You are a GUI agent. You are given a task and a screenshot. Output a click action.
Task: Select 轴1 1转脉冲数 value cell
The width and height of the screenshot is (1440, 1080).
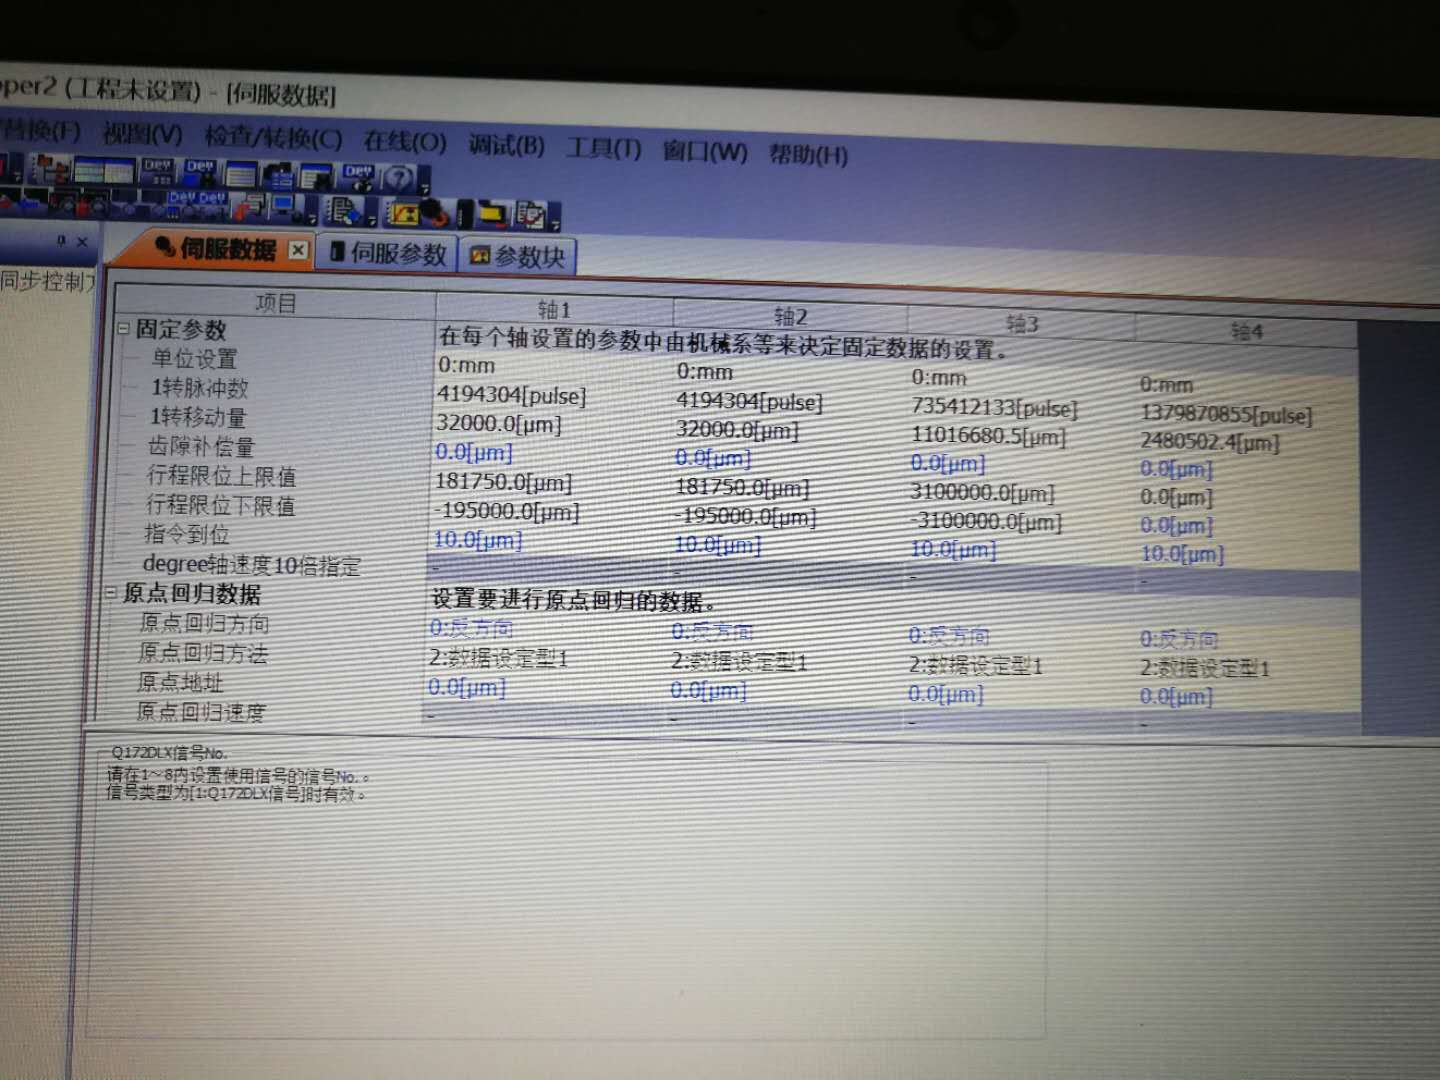tap(511, 395)
